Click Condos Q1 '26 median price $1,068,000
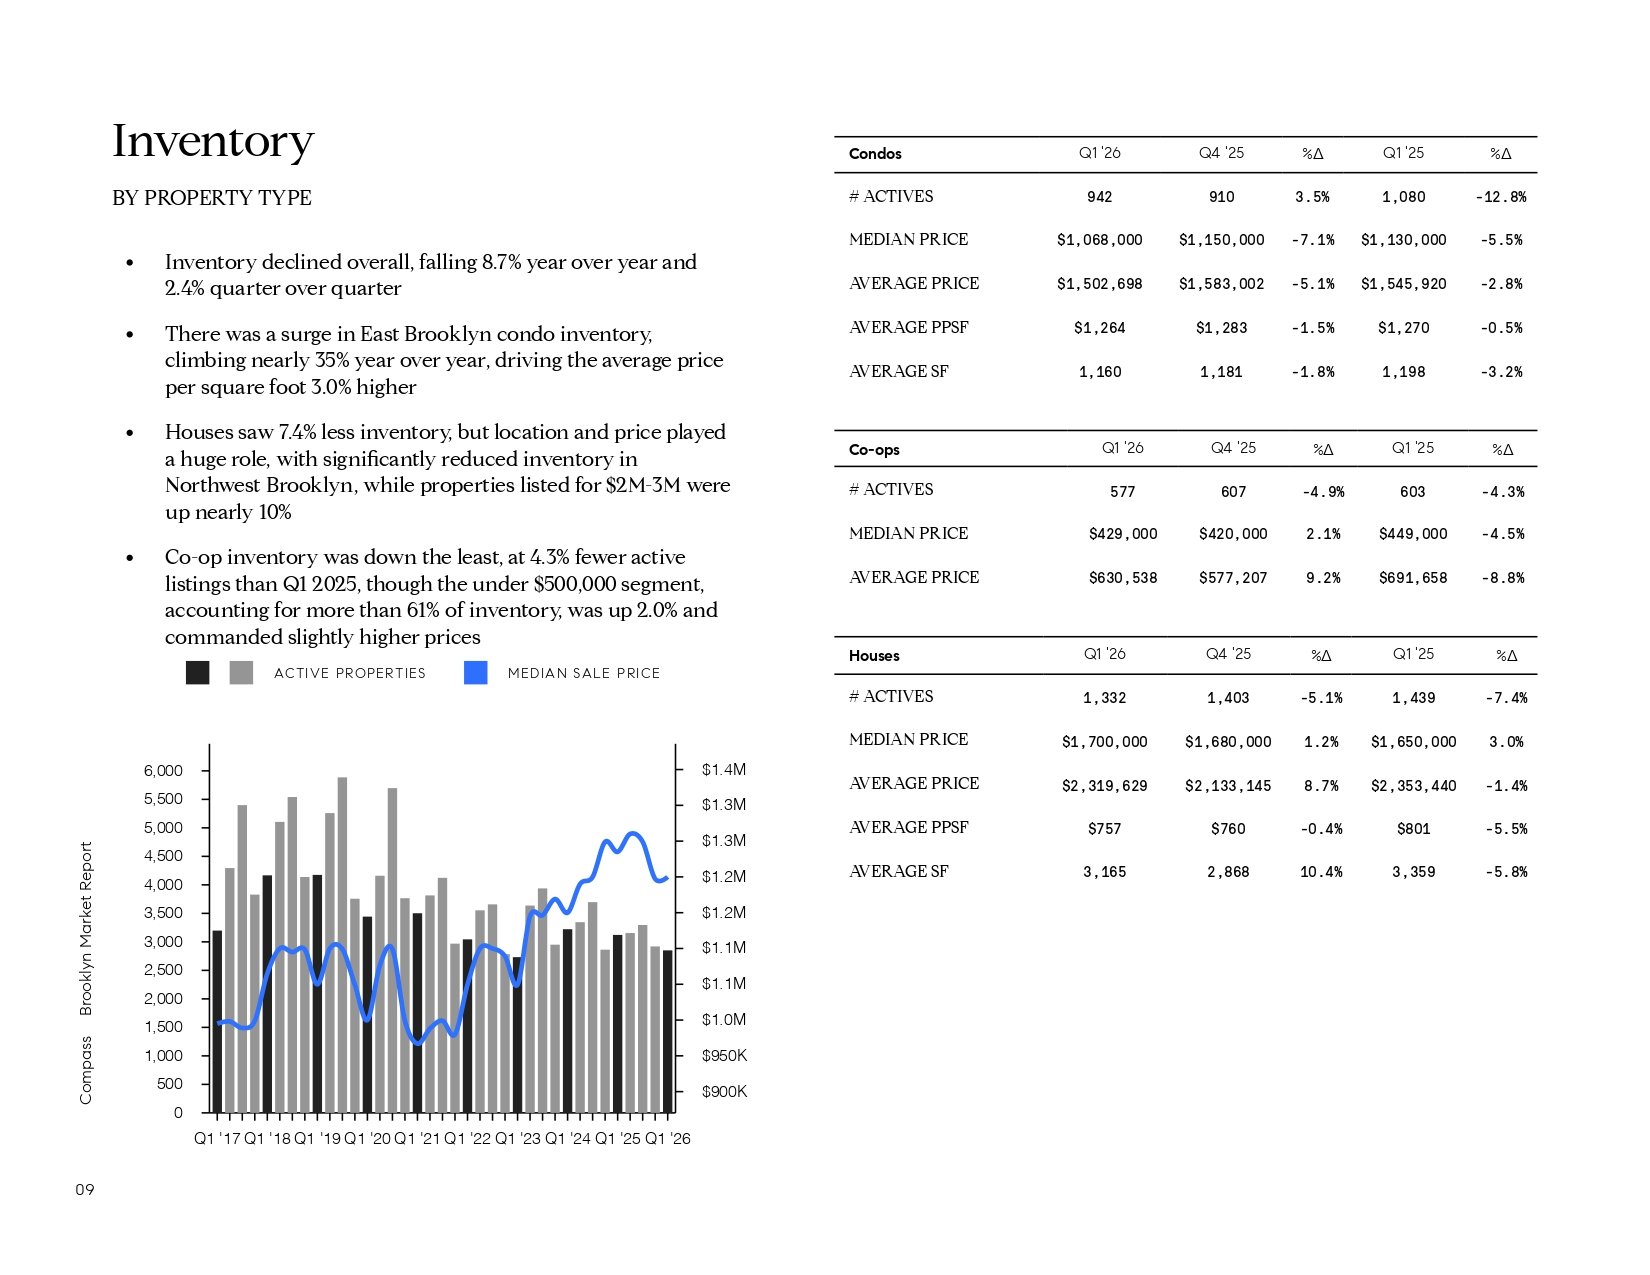 [x=1099, y=240]
